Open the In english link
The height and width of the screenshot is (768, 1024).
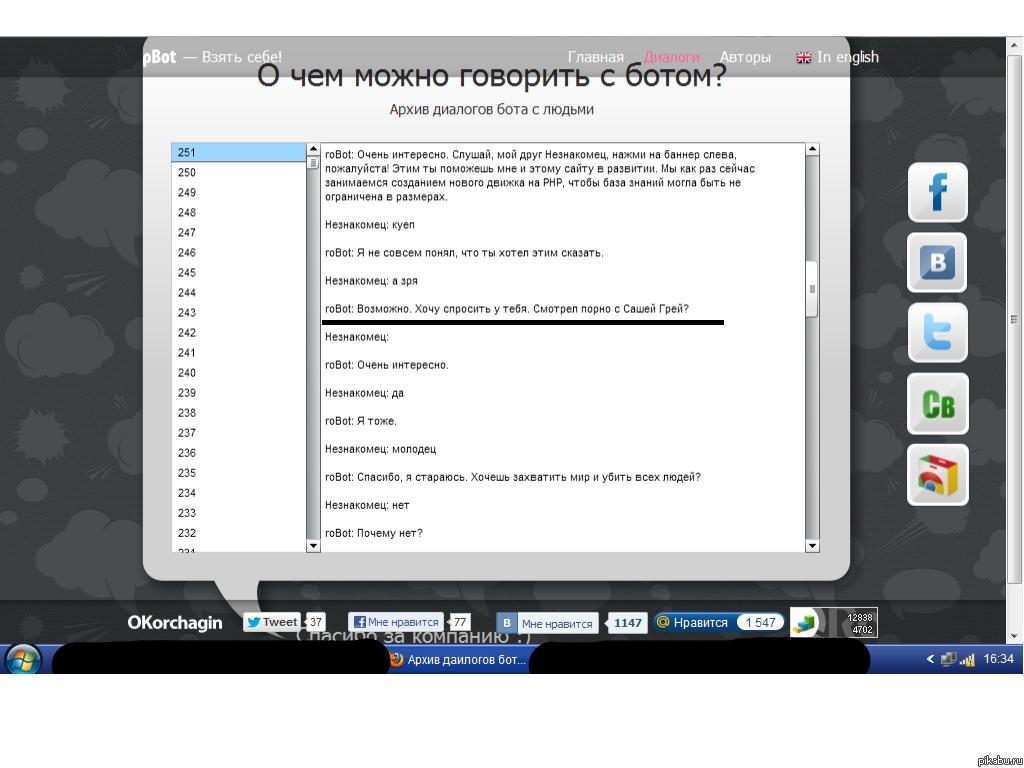point(846,57)
